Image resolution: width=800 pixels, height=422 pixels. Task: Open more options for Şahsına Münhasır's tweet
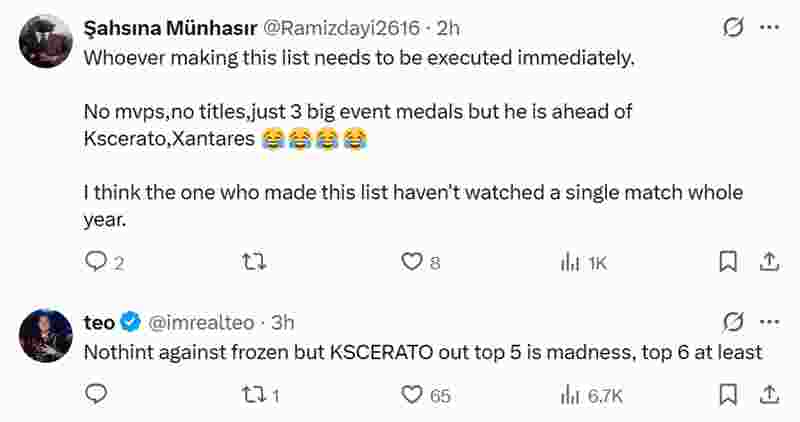click(x=769, y=28)
